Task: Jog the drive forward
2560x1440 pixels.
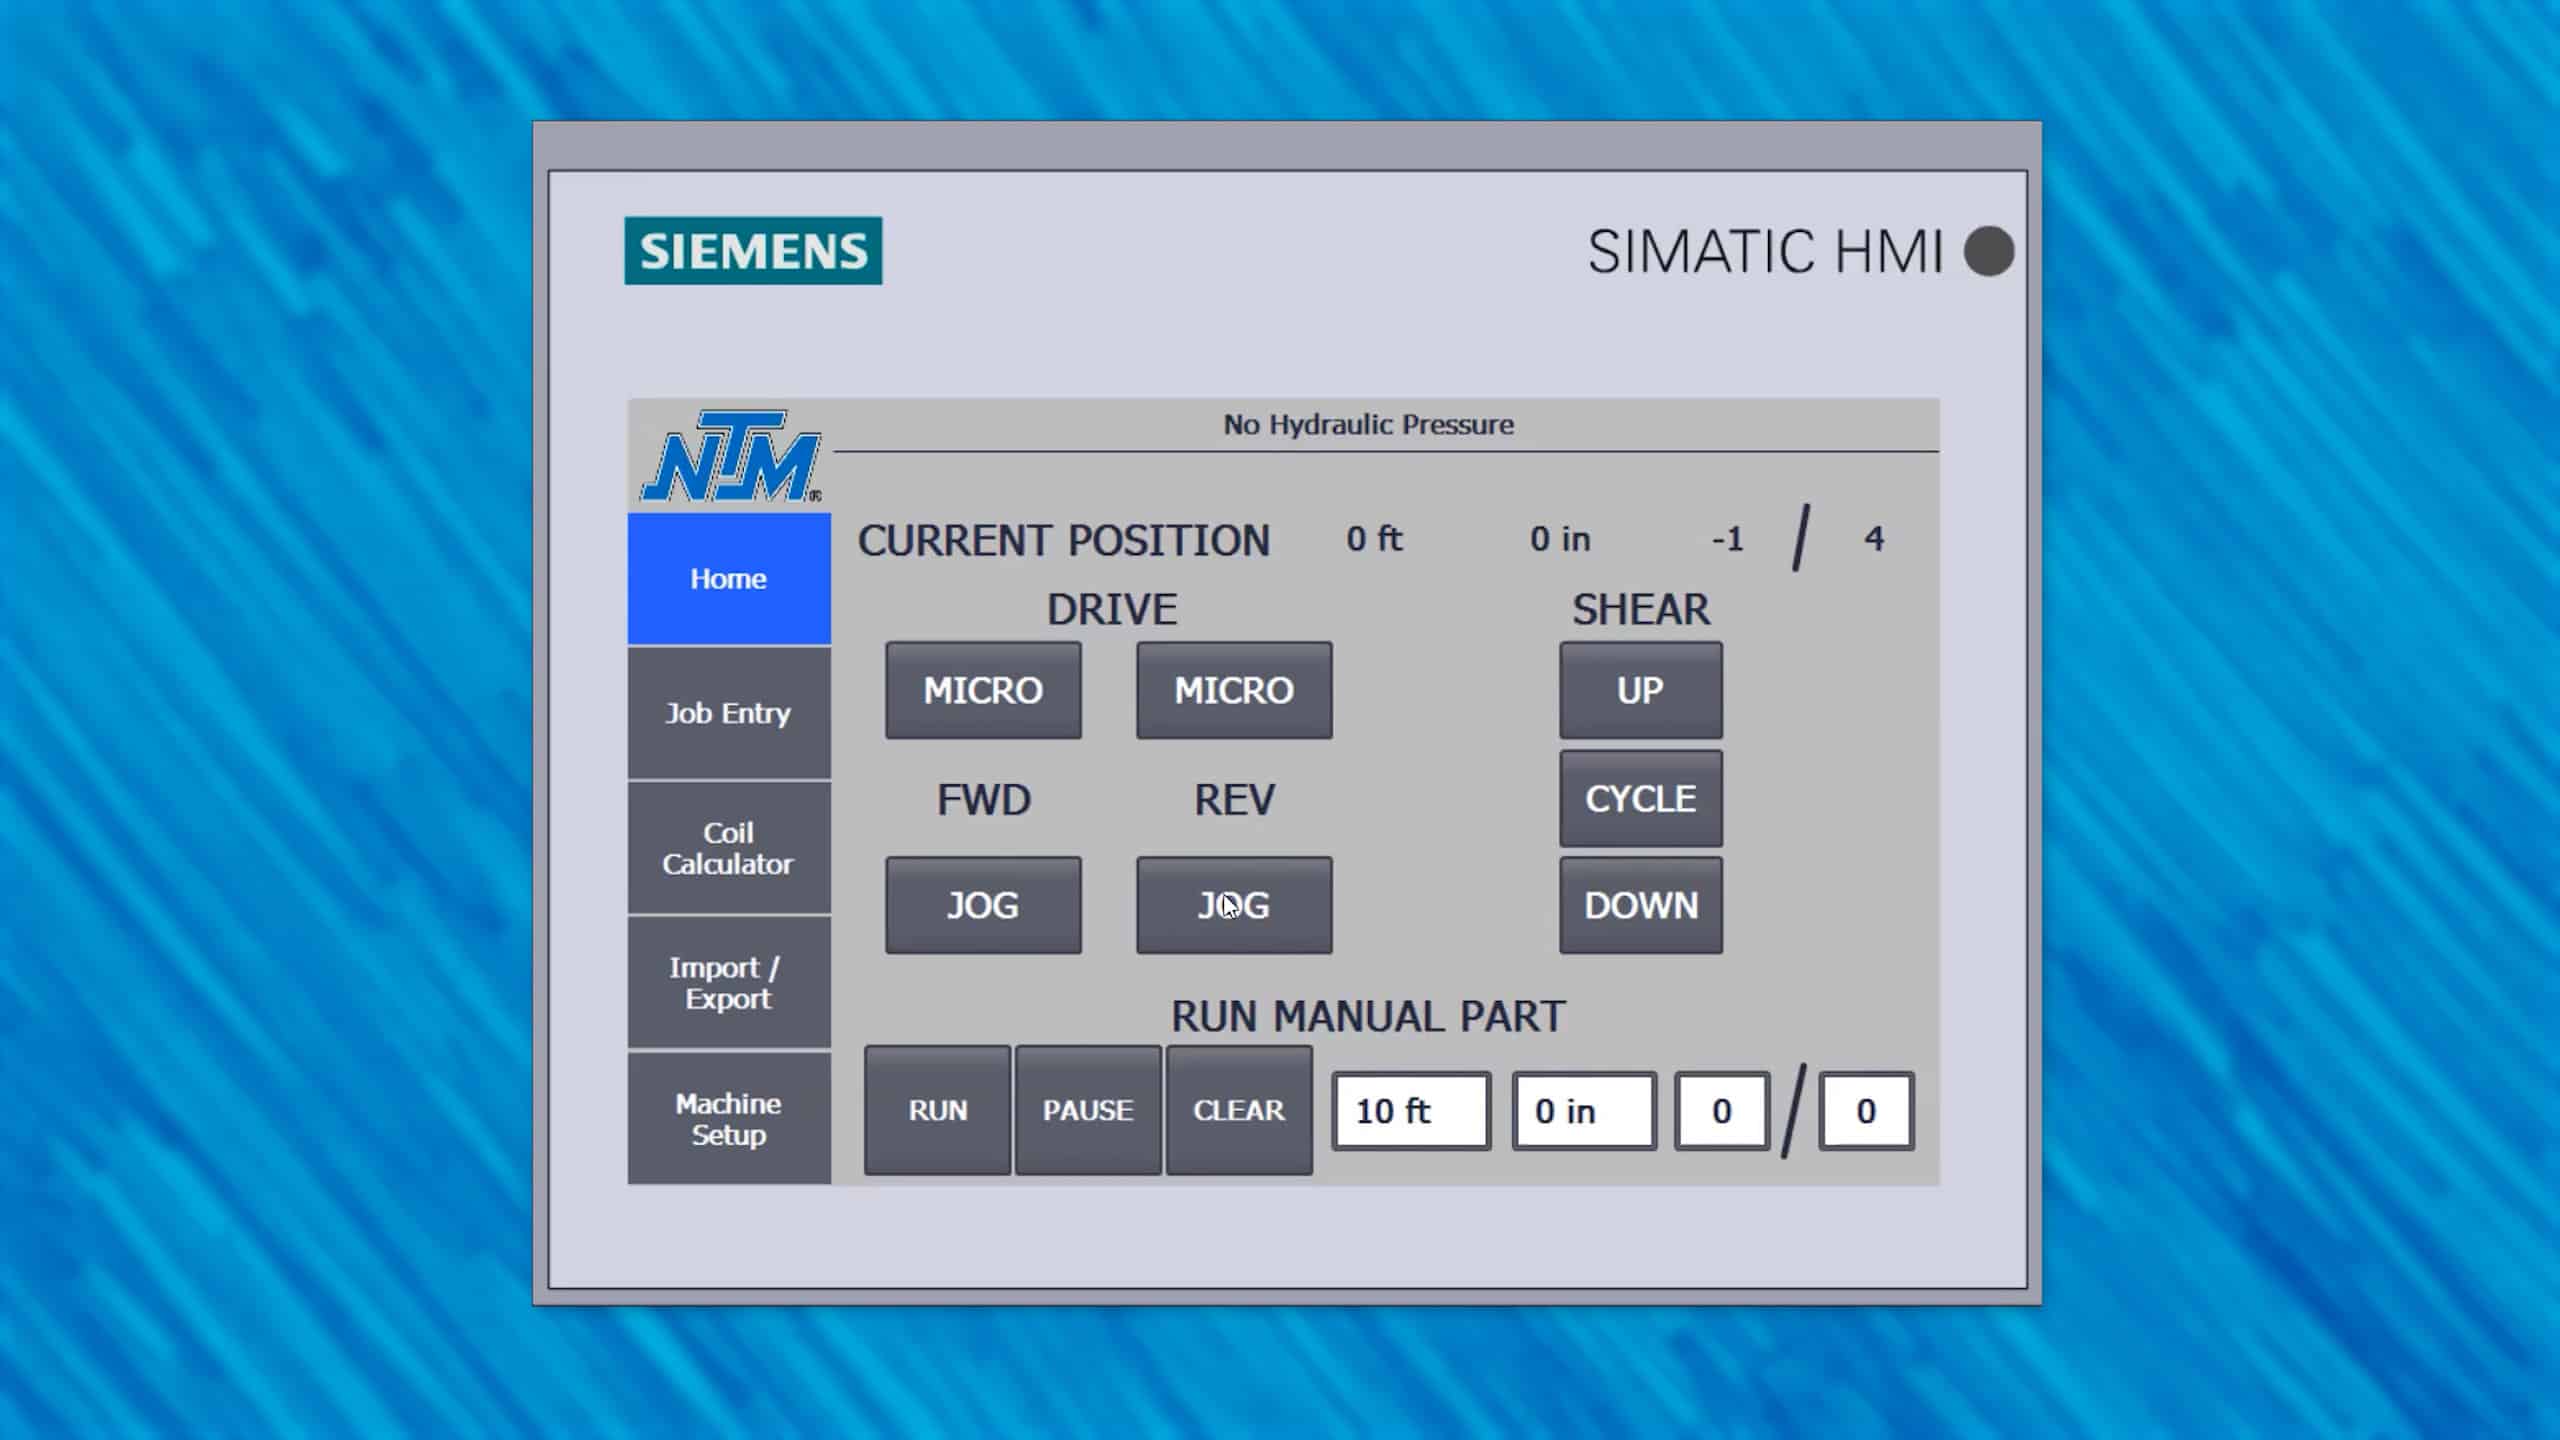Action: coord(982,905)
